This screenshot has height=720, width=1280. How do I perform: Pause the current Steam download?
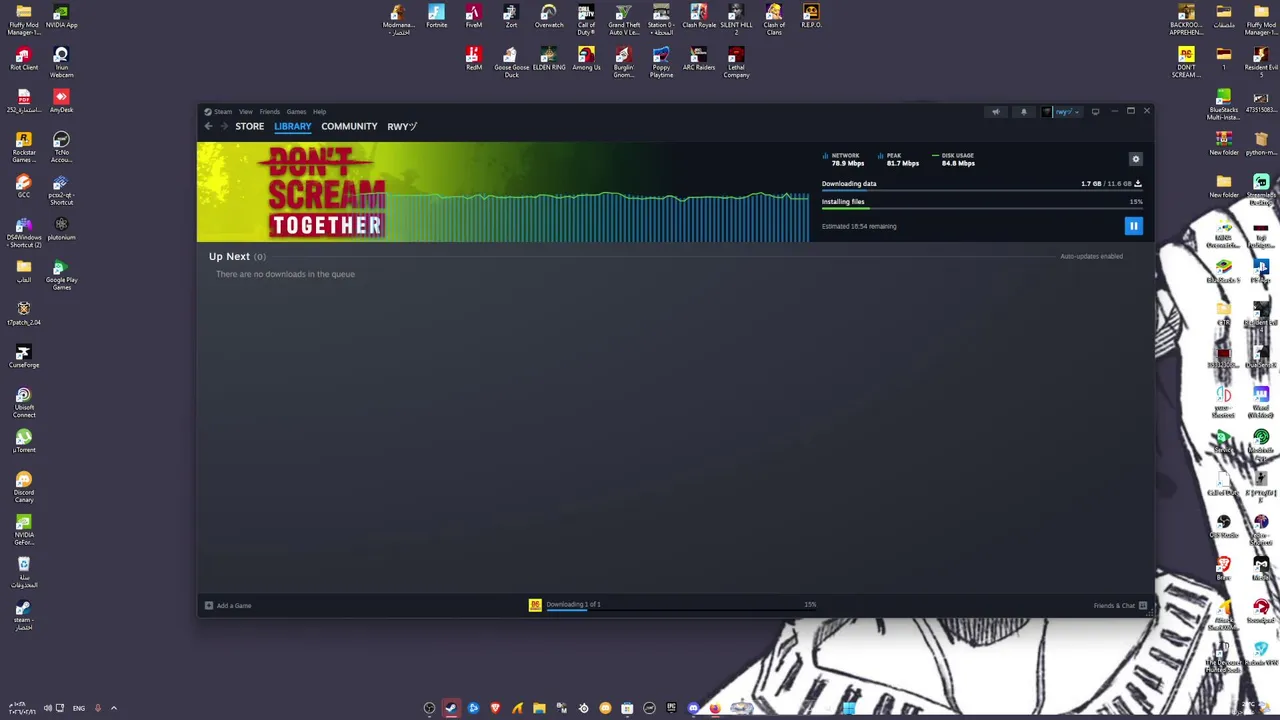point(1133,226)
